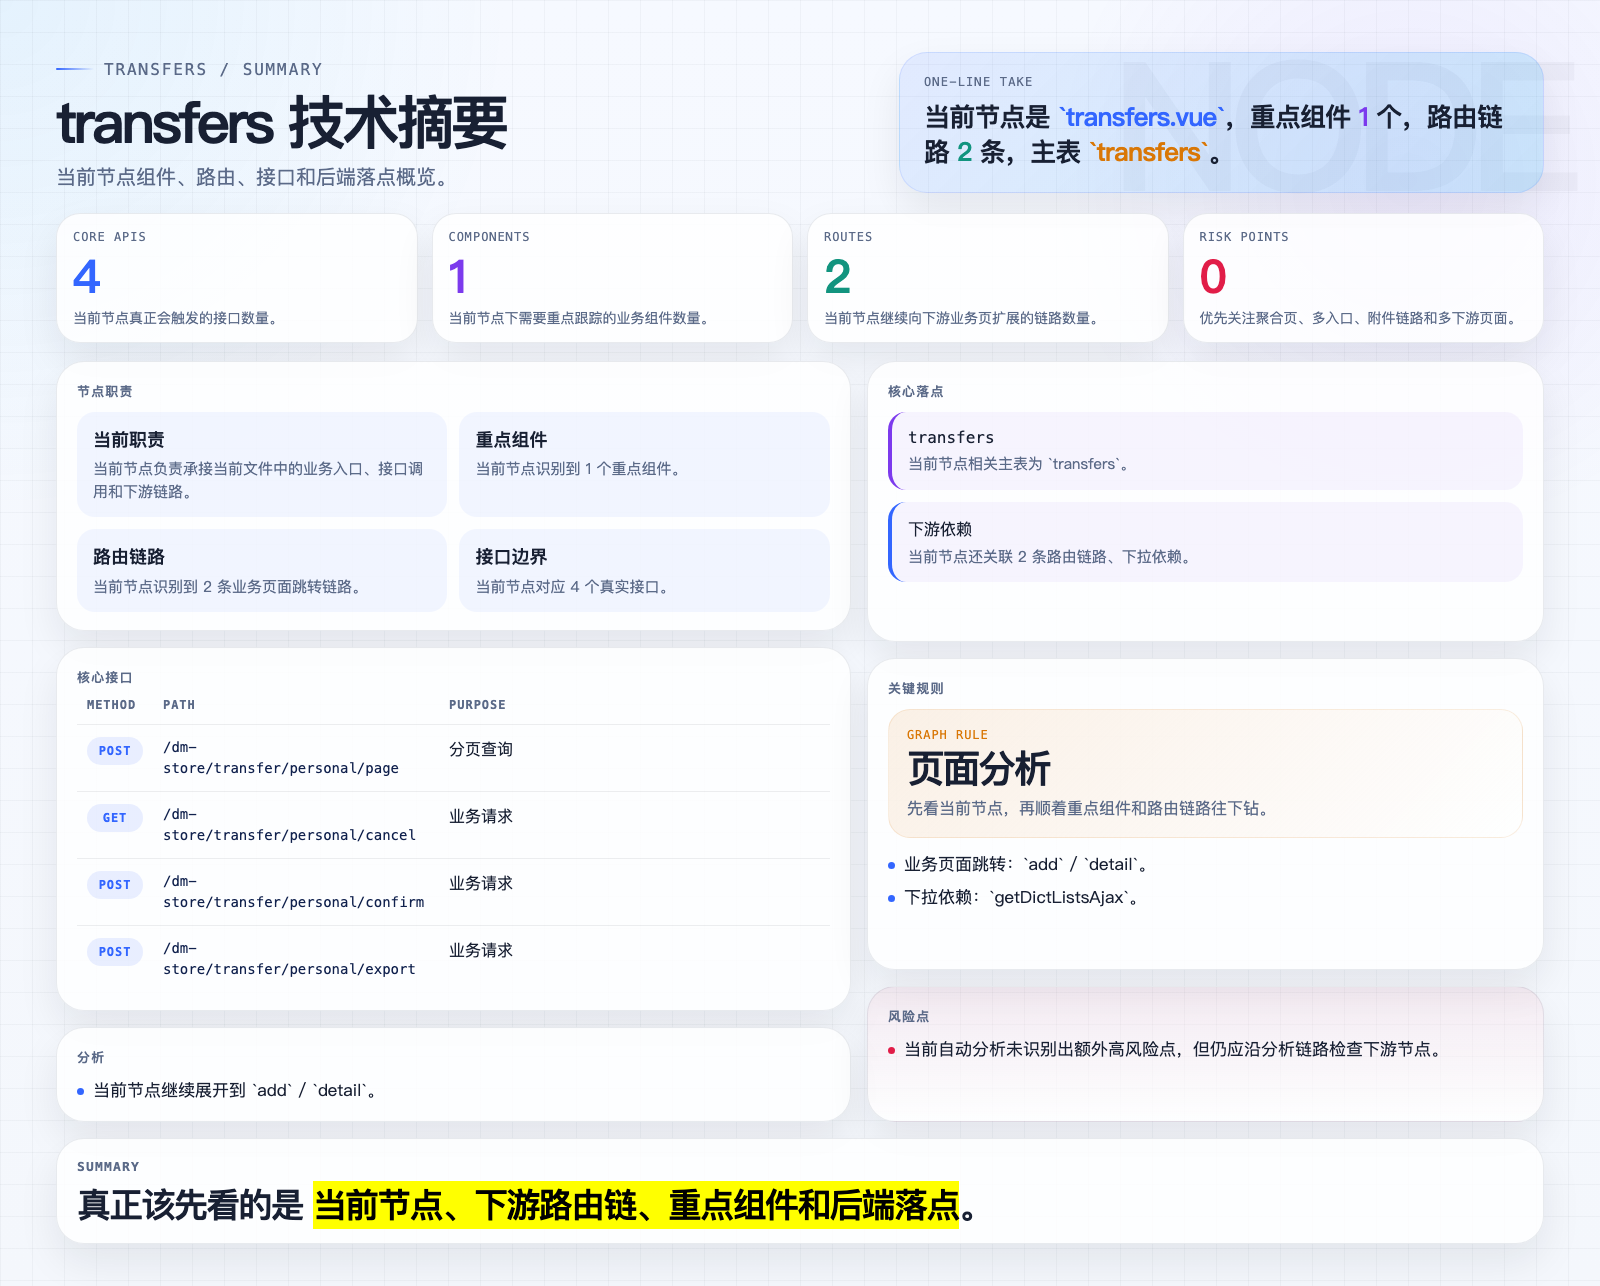Screen dimensions: 1600x1286
Task: Select the '接口边界' tile
Action: click(644, 570)
